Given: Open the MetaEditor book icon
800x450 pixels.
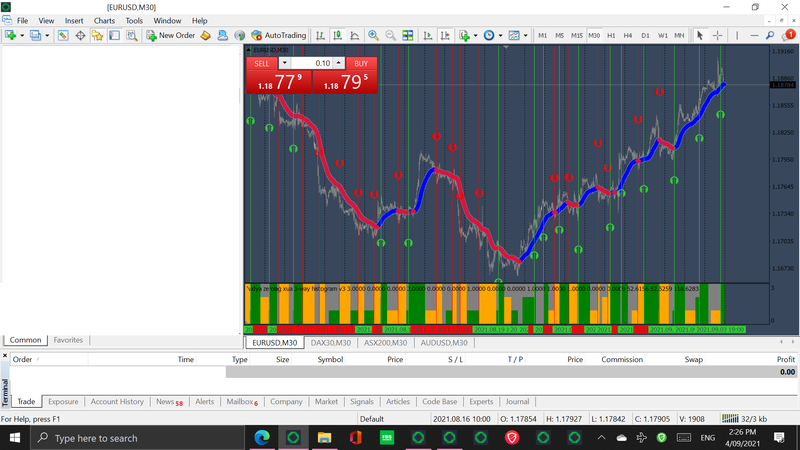Looking at the screenshot, I should [205, 35].
